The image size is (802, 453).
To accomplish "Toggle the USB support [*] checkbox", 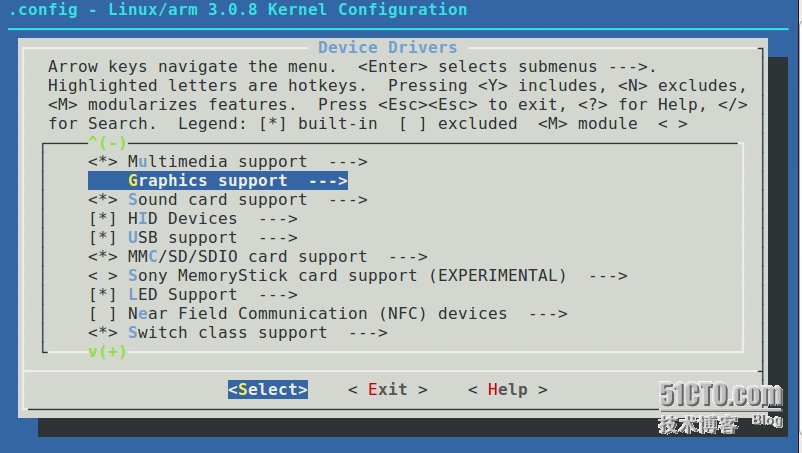I will point(102,238).
